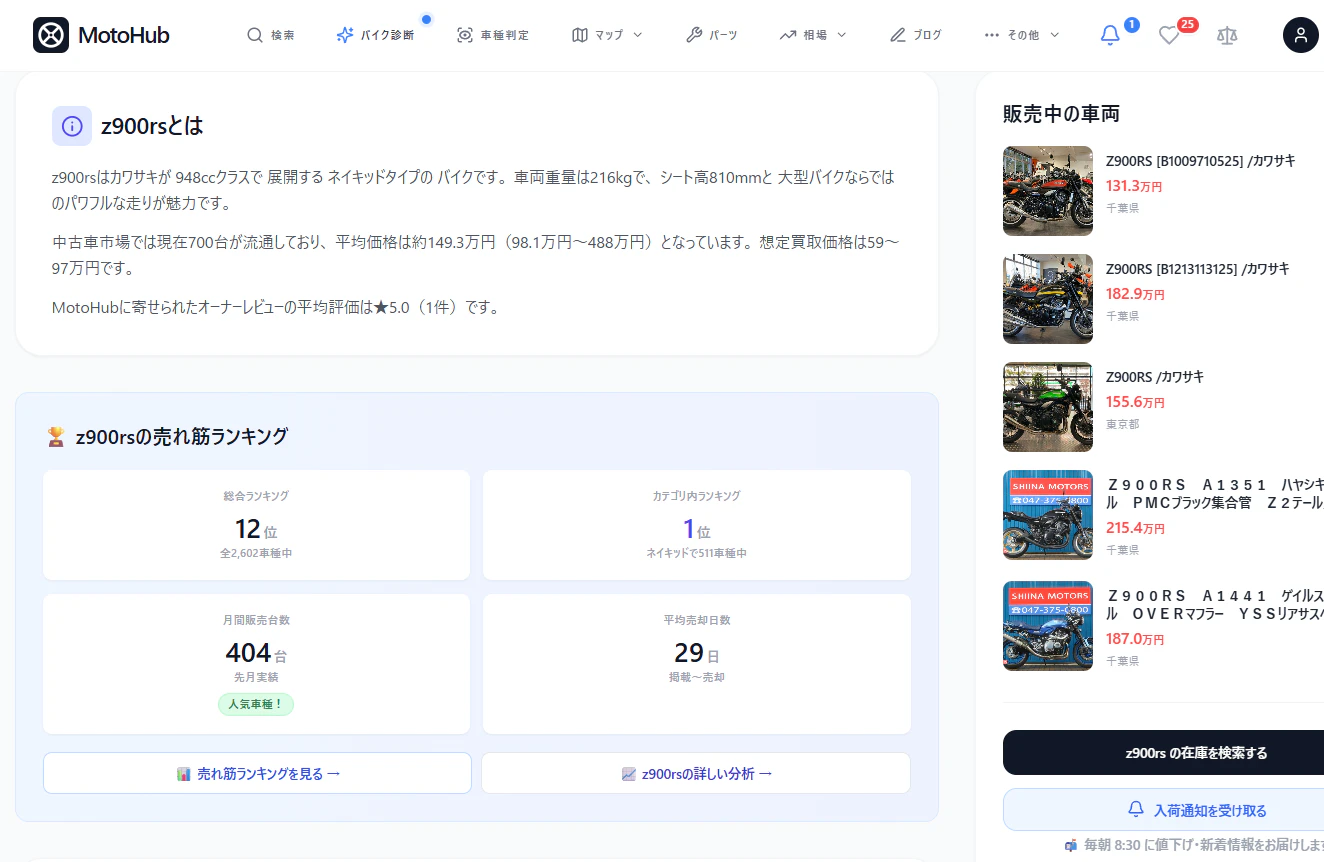
Task: Click the bell icon in 入荷通知を受け取る
Action: click(x=1136, y=809)
